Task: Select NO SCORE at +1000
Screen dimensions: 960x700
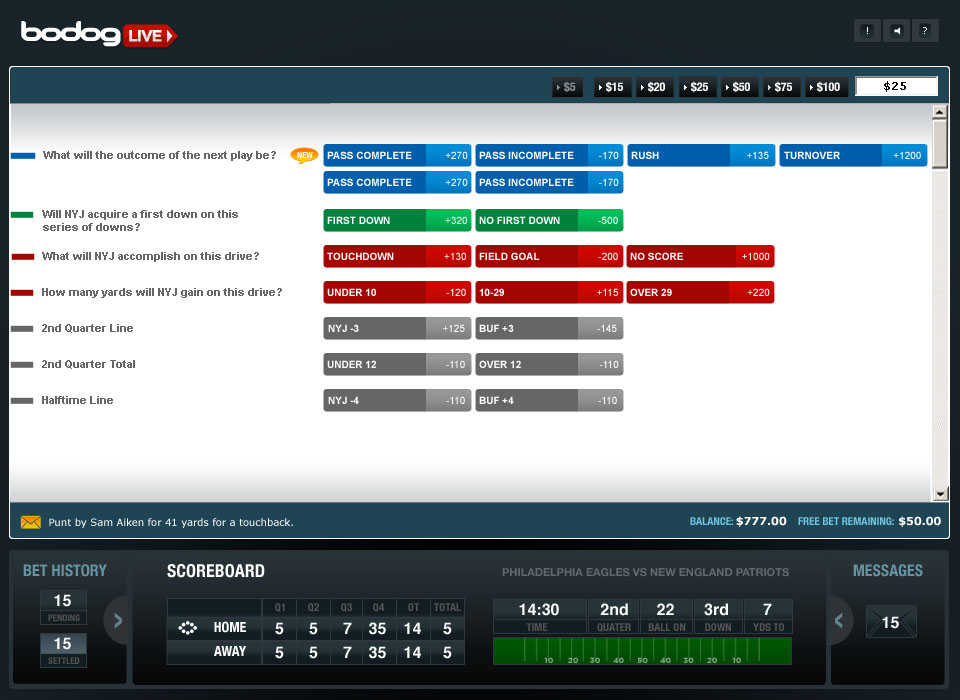Action: point(700,257)
